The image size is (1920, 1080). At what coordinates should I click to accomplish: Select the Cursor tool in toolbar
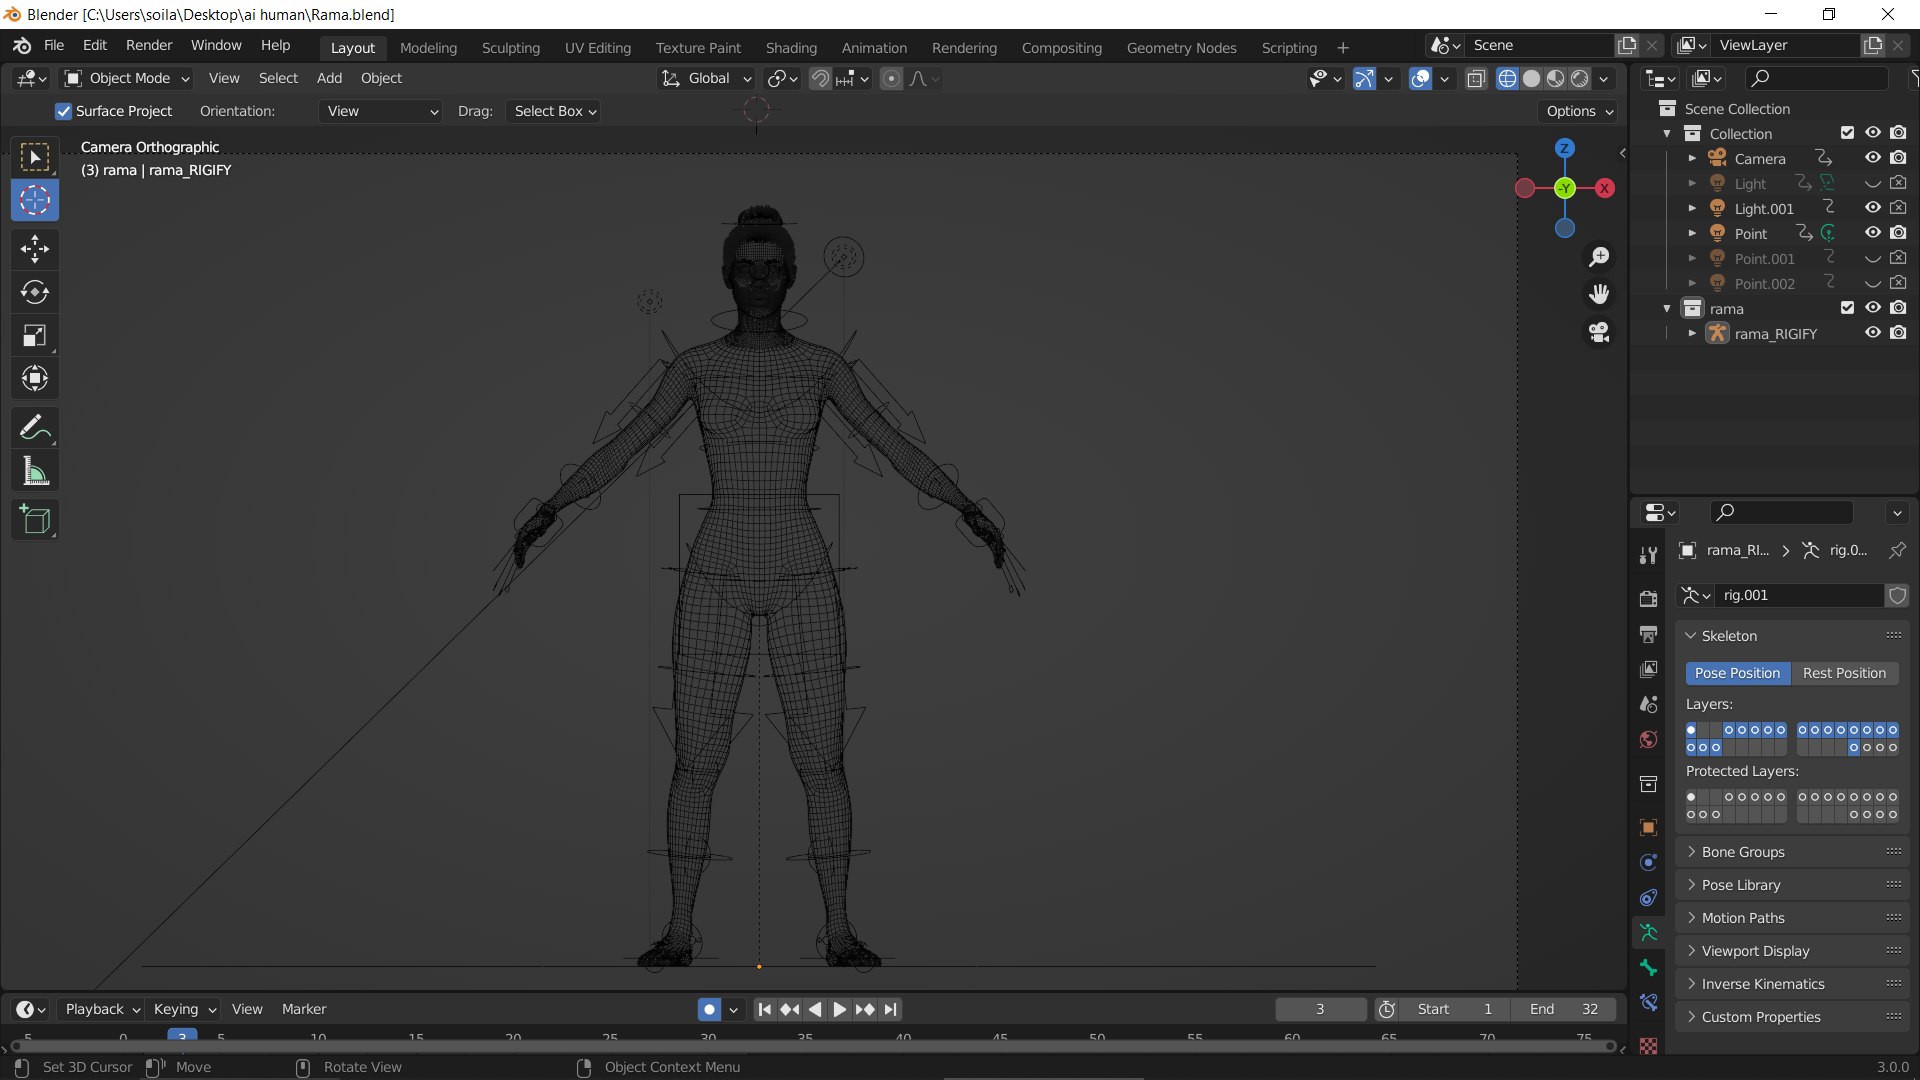(x=35, y=201)
